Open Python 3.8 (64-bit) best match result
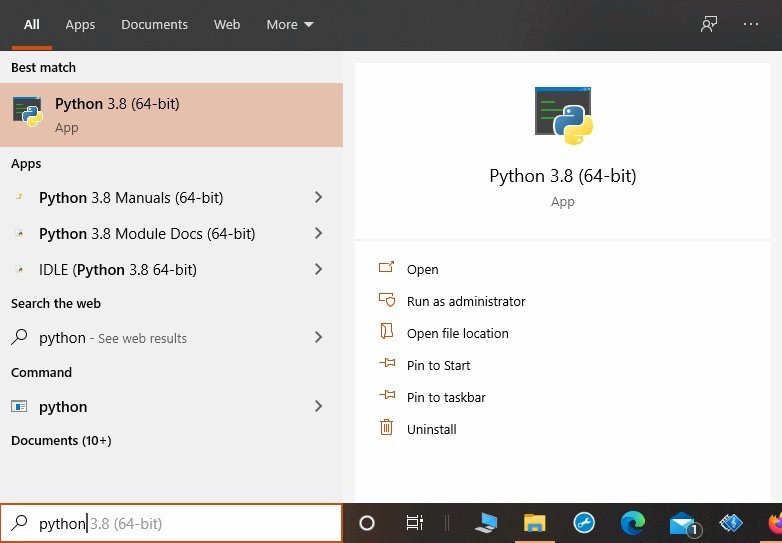 pos(171,115)
